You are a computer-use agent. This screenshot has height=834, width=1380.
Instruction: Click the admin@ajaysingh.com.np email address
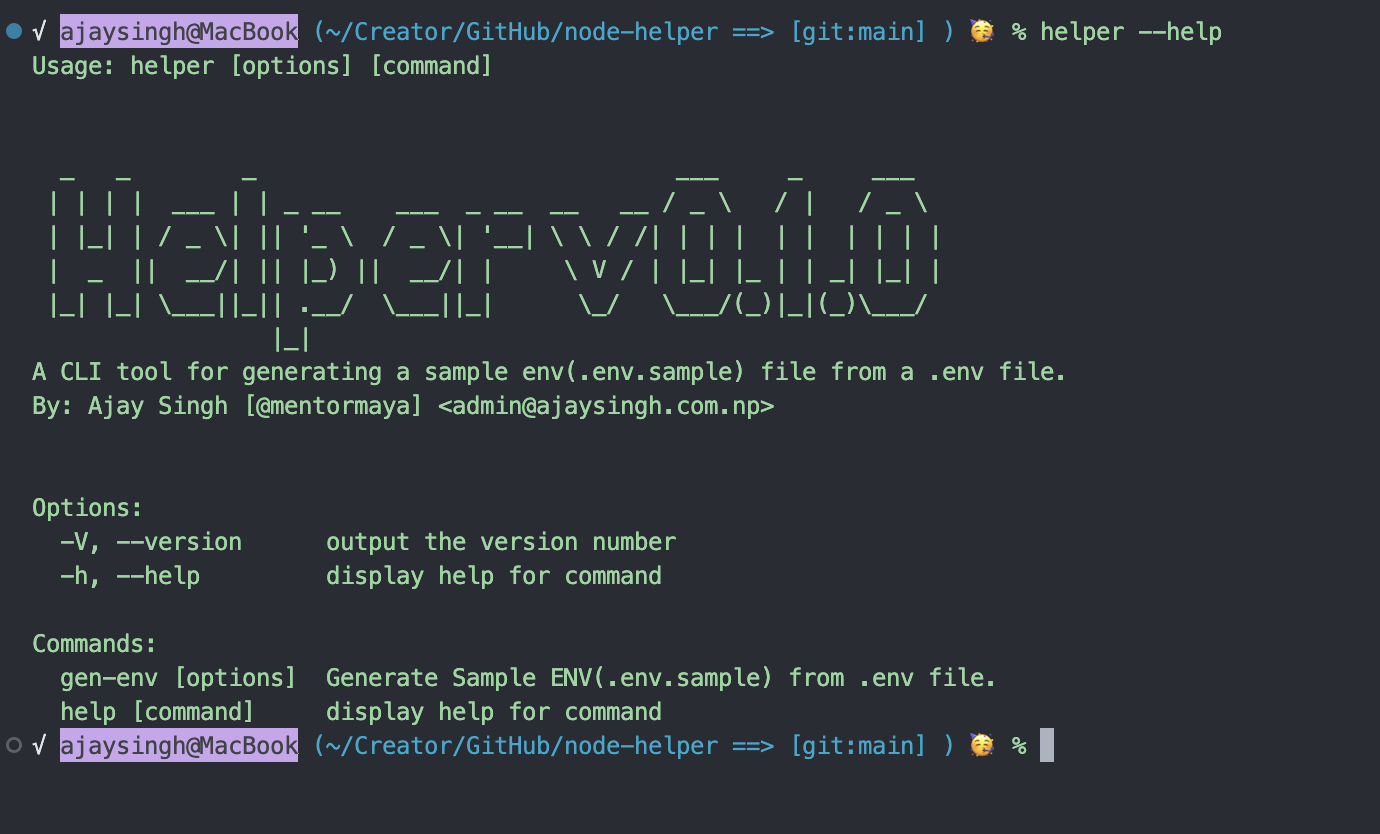606,406
